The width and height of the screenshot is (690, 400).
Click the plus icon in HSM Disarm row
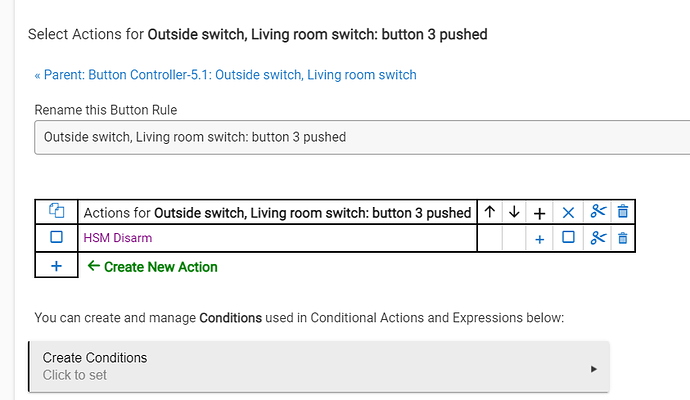(x=539, y=238)
